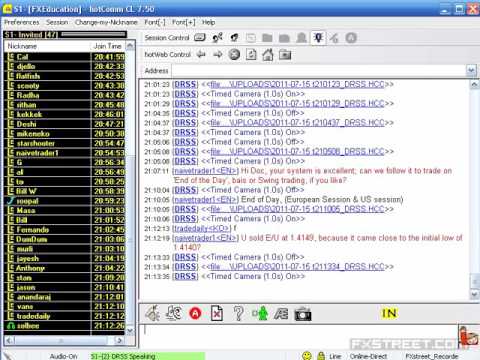
Task: Open the Change-my-Nickname menu
Action: [x=106, y=22]
